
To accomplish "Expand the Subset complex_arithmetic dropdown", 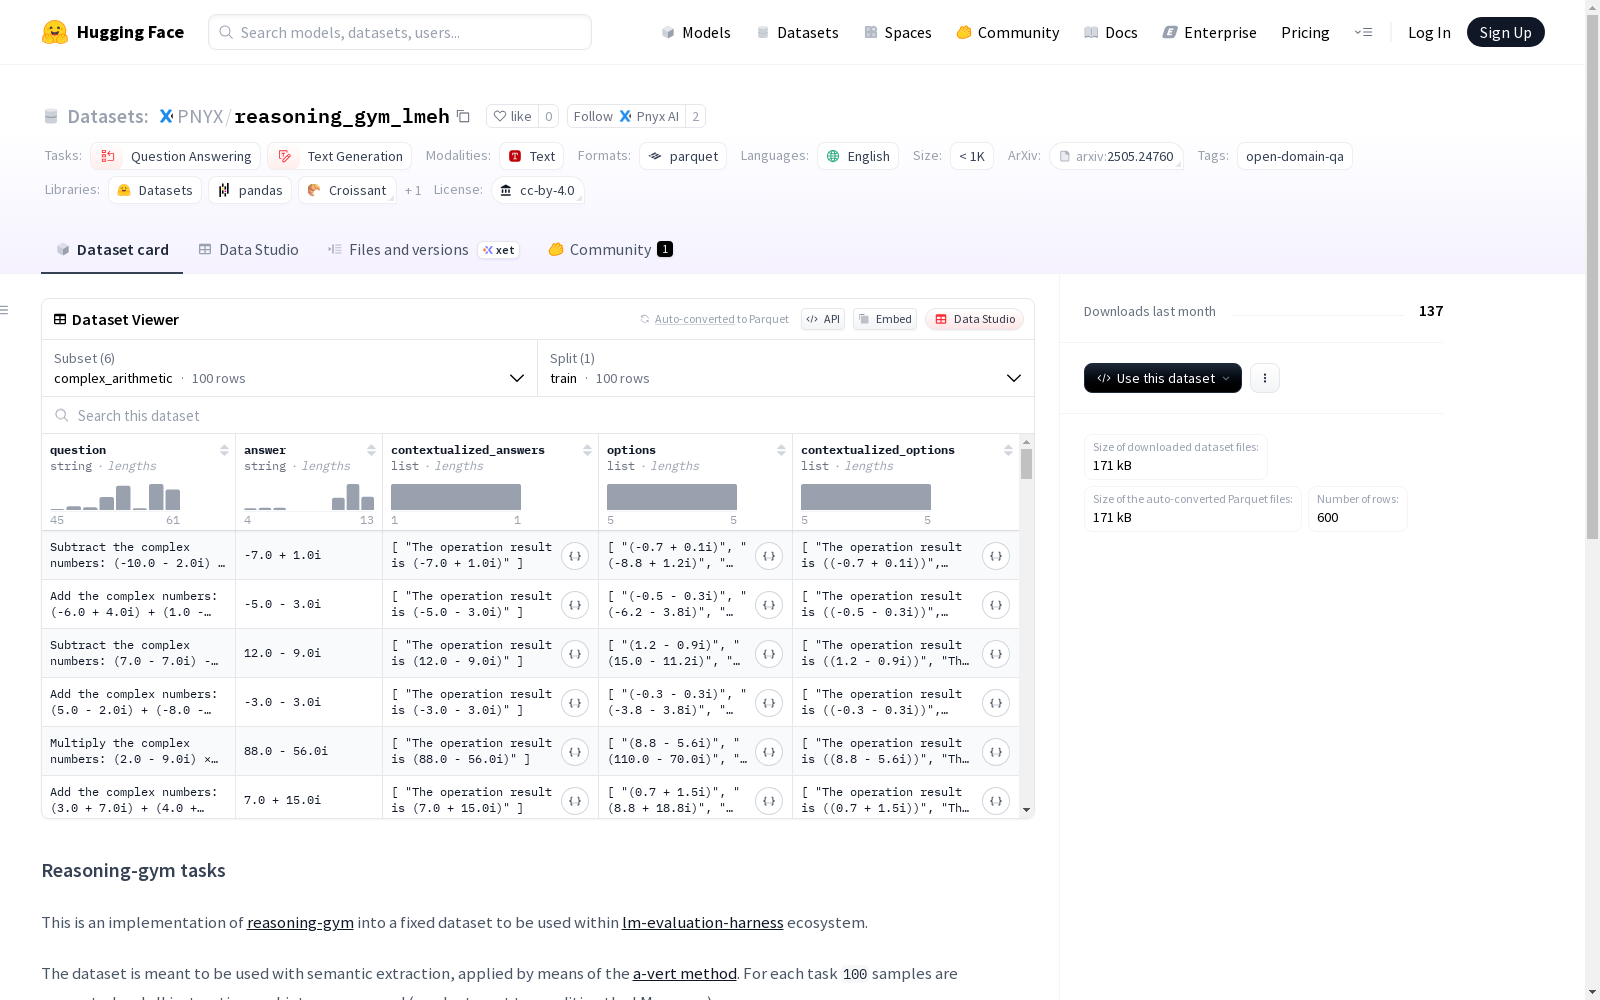I will click(x=289, y=368).
